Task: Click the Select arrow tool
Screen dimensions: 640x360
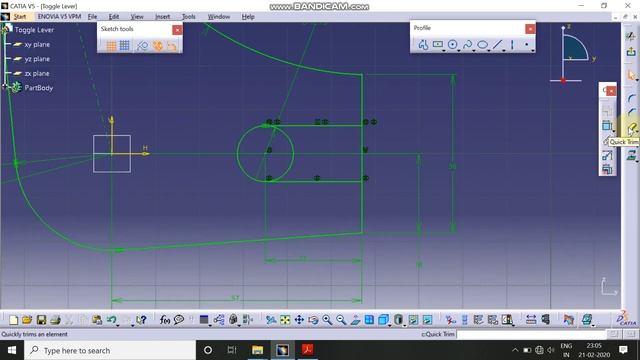Action: click(x=631, y=75)
